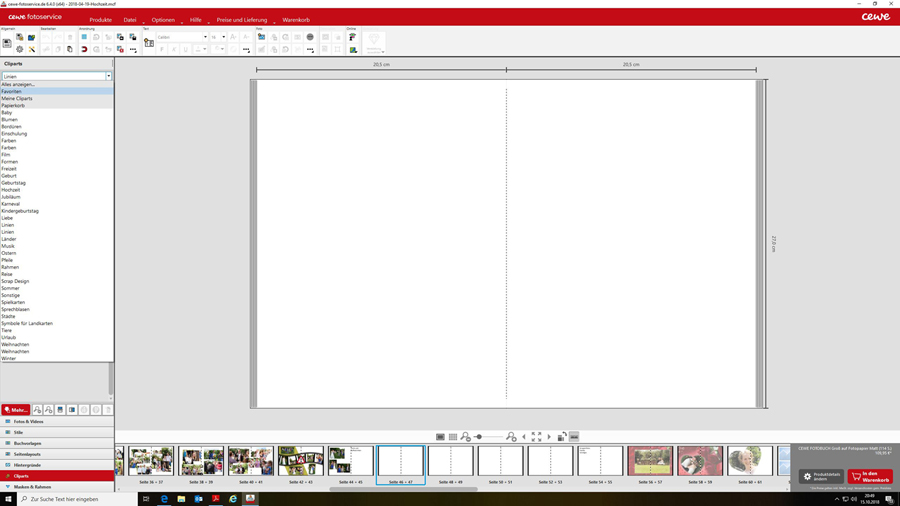
Task: Choose the Hochzeit clipart category
Action: point(56,190)
